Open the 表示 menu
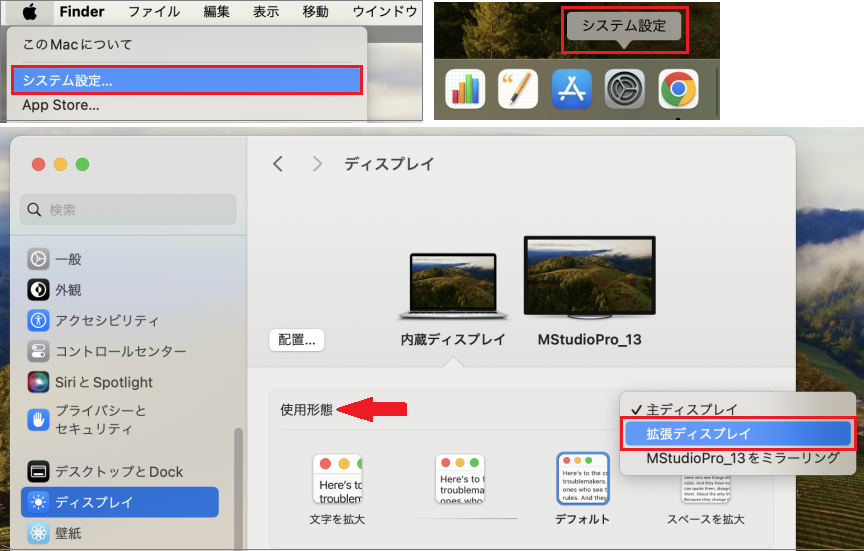Screen dimensions: 864x551 click(x=266, y=12)
